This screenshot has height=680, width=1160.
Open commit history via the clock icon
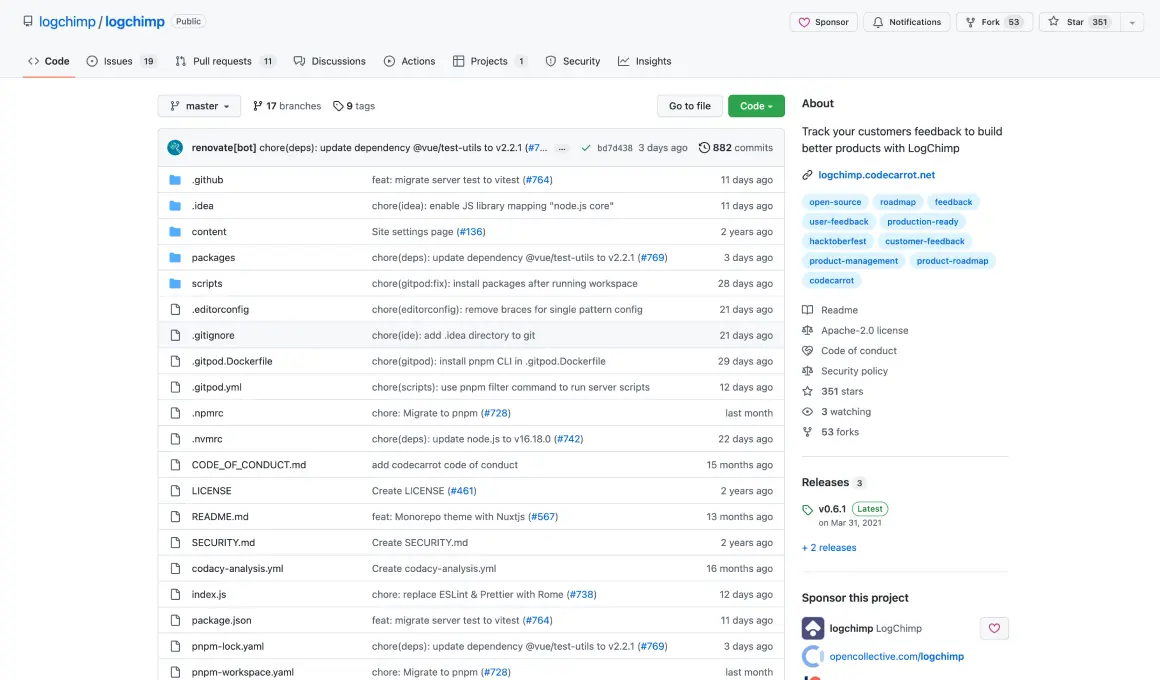[x=706, y=147]
